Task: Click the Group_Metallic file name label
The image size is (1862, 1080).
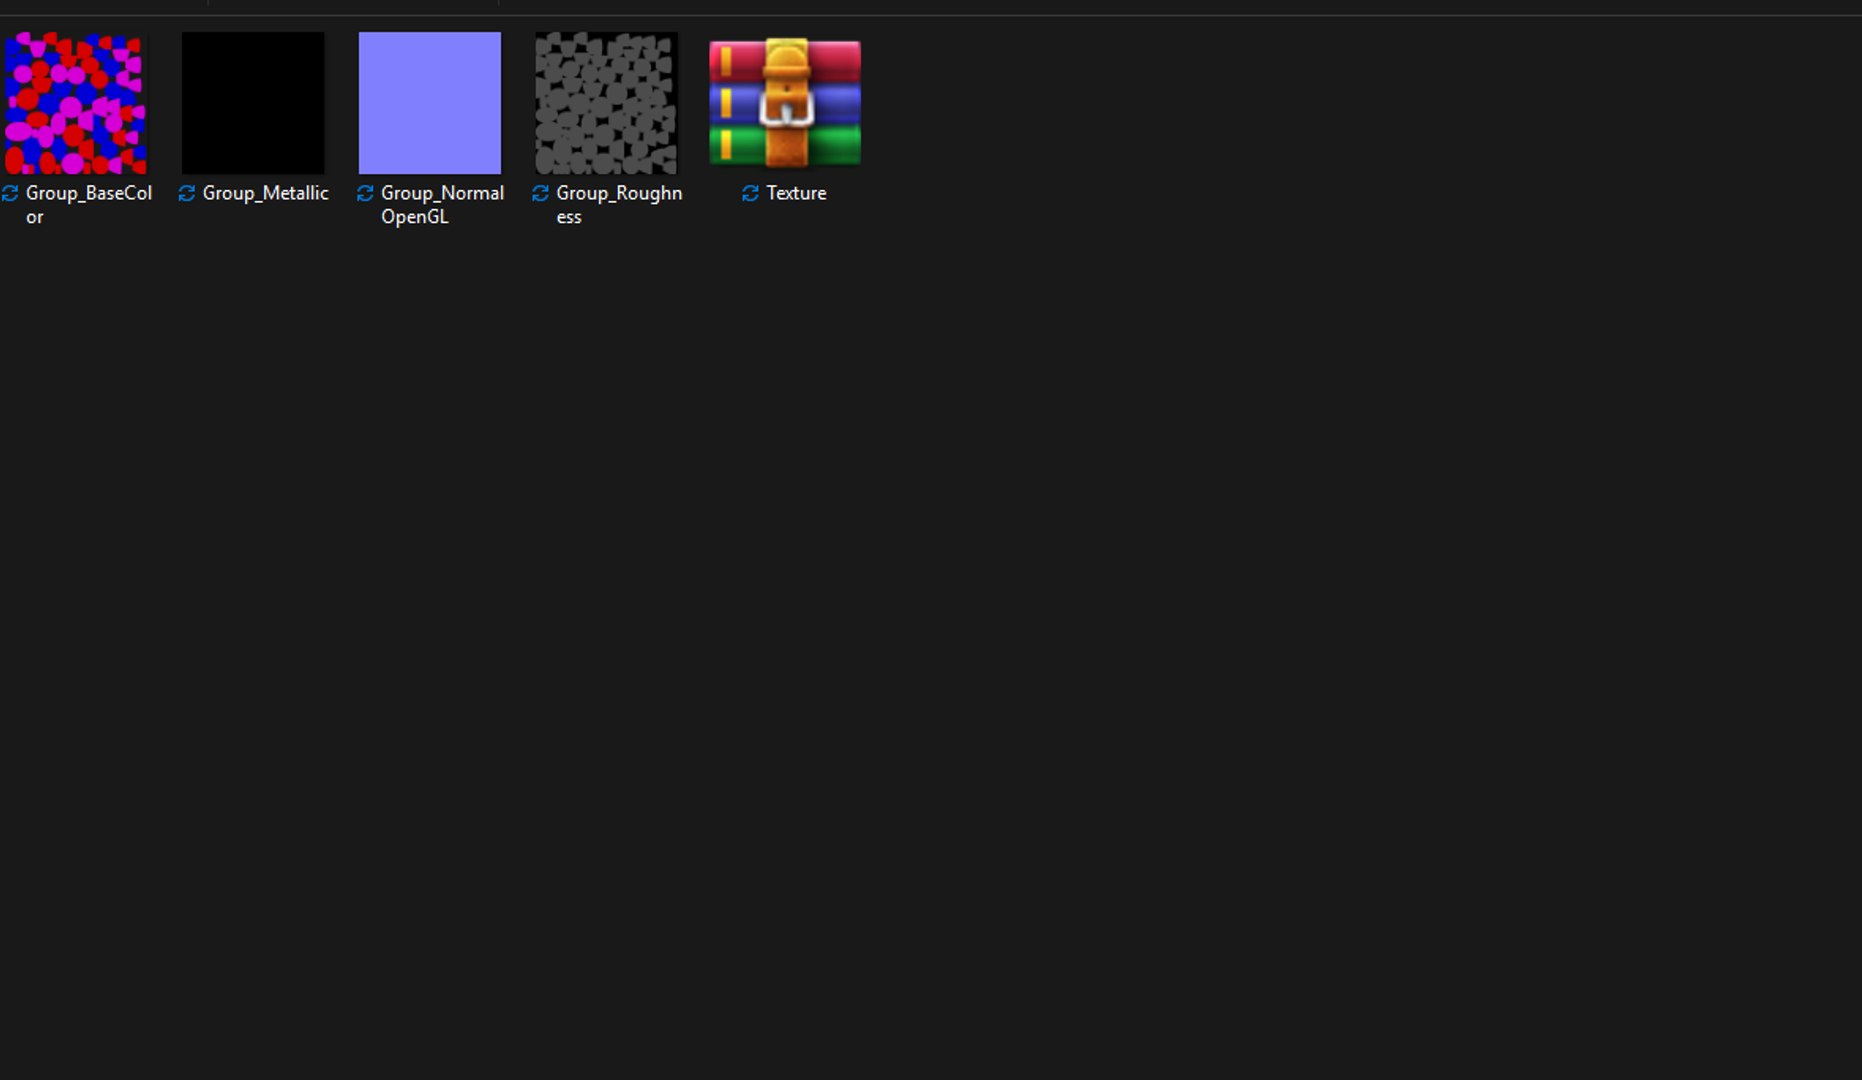Action: point(266,193)
